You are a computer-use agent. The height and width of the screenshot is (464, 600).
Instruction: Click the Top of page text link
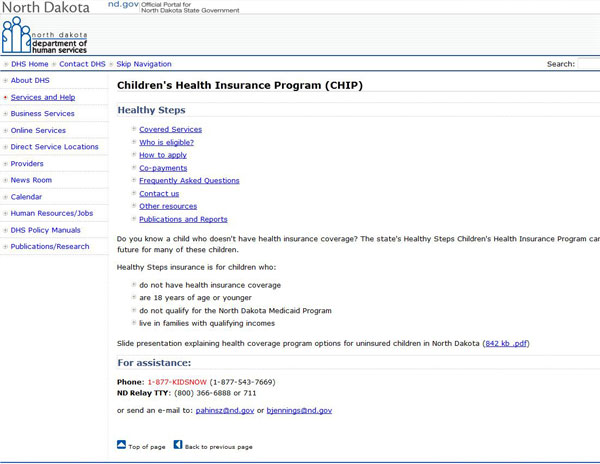(147, 447)
